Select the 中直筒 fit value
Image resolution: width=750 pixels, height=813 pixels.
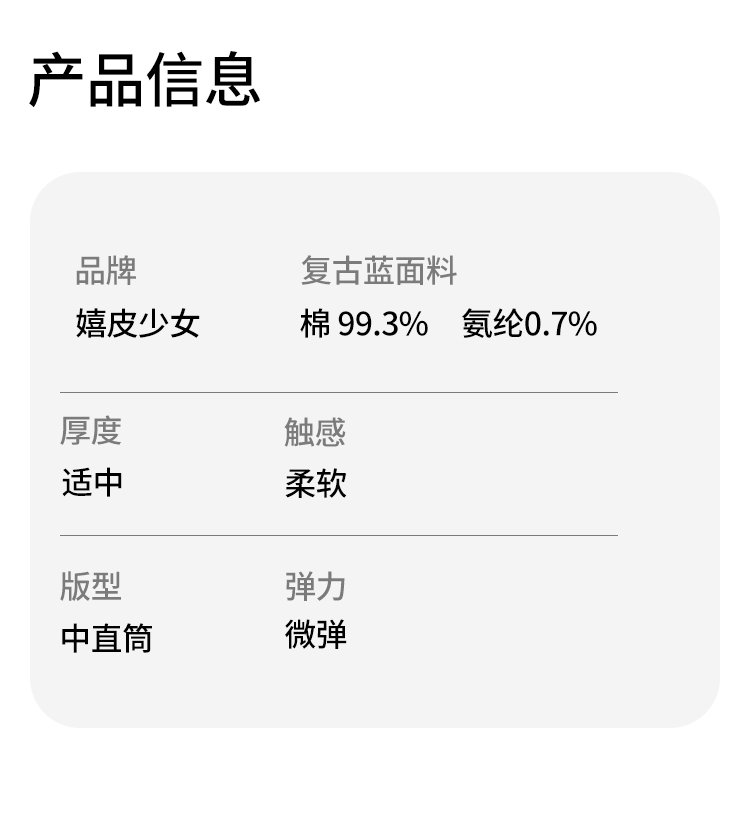click(x=107, y=638)
